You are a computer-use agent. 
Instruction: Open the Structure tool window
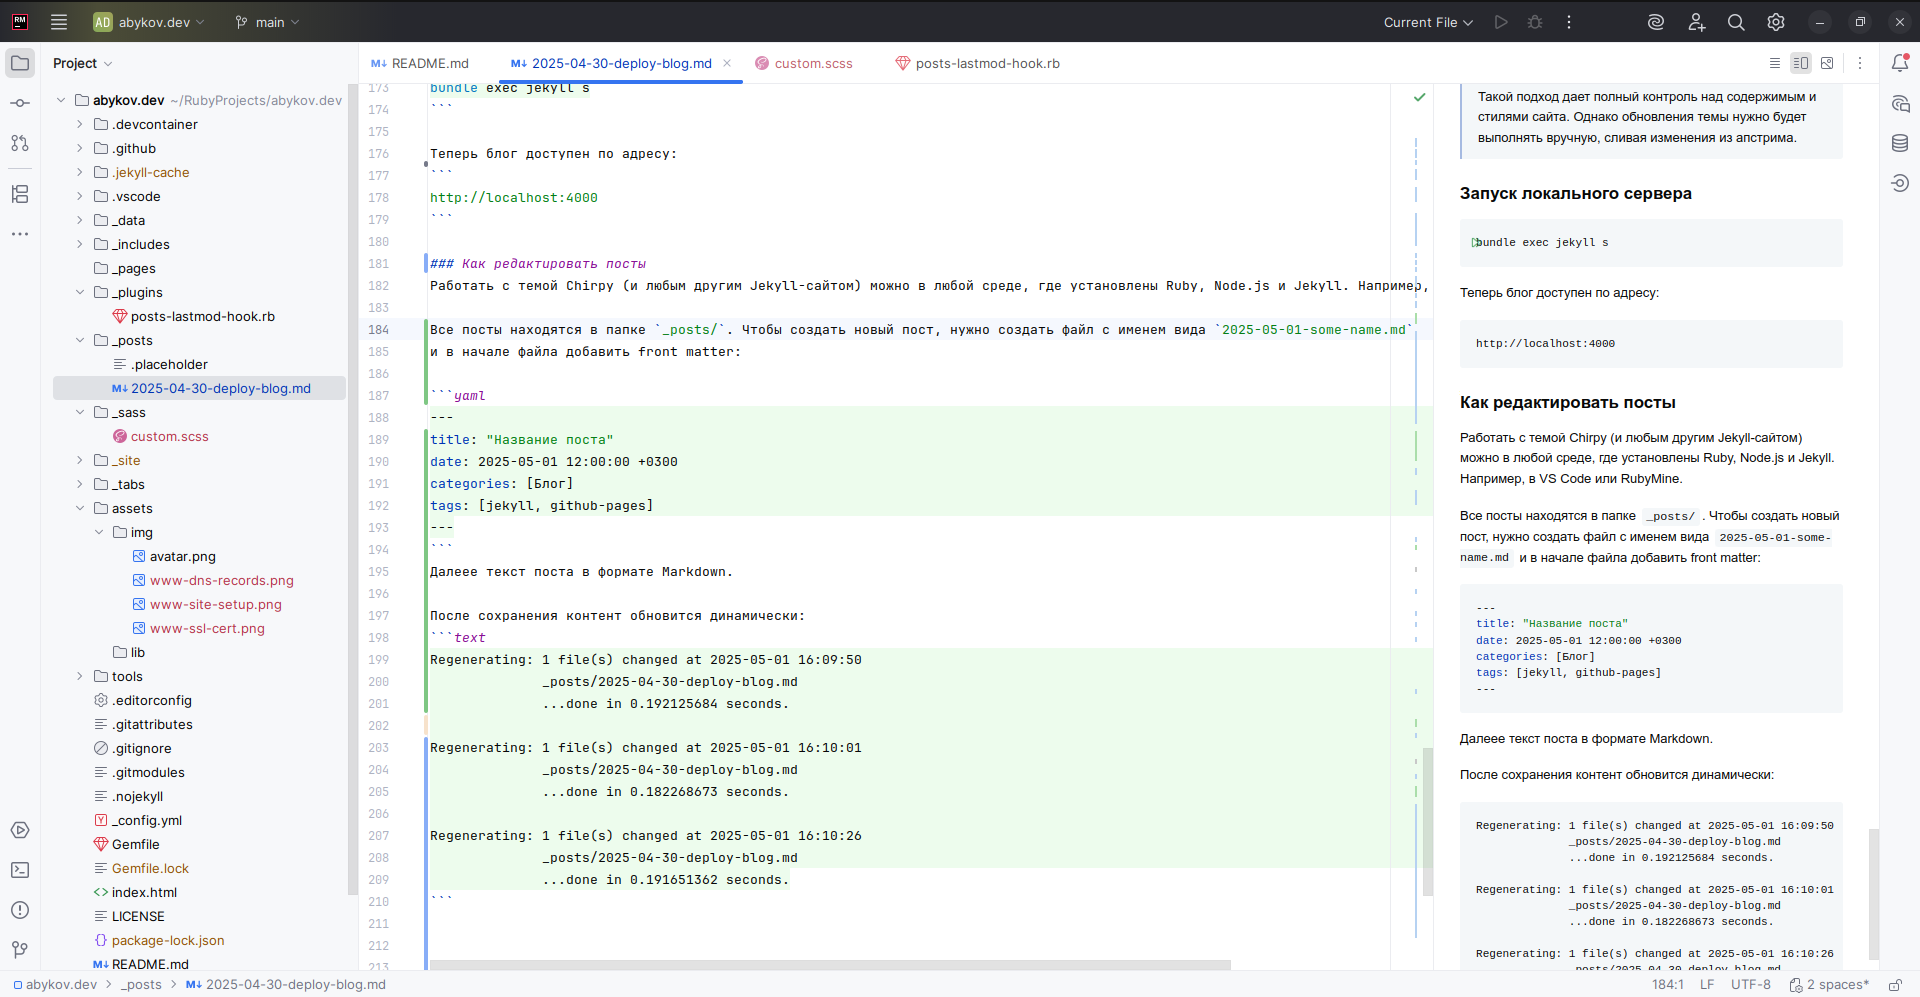20,194
